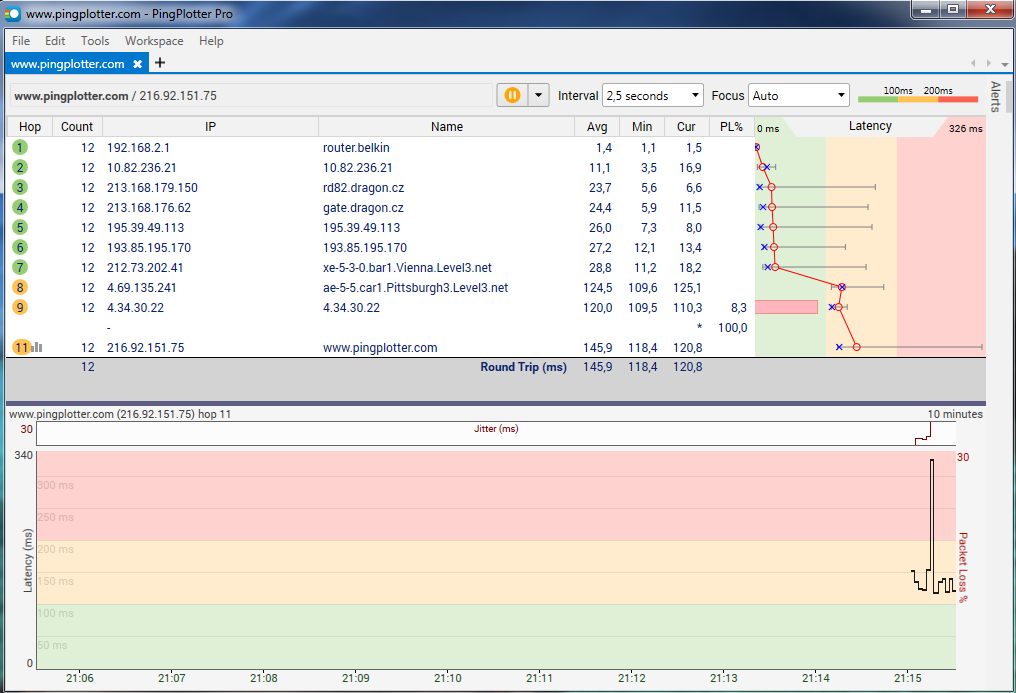Add a new trace tab with the plus icon
The height and width of the screenshot is (693, 1016).
160,63
